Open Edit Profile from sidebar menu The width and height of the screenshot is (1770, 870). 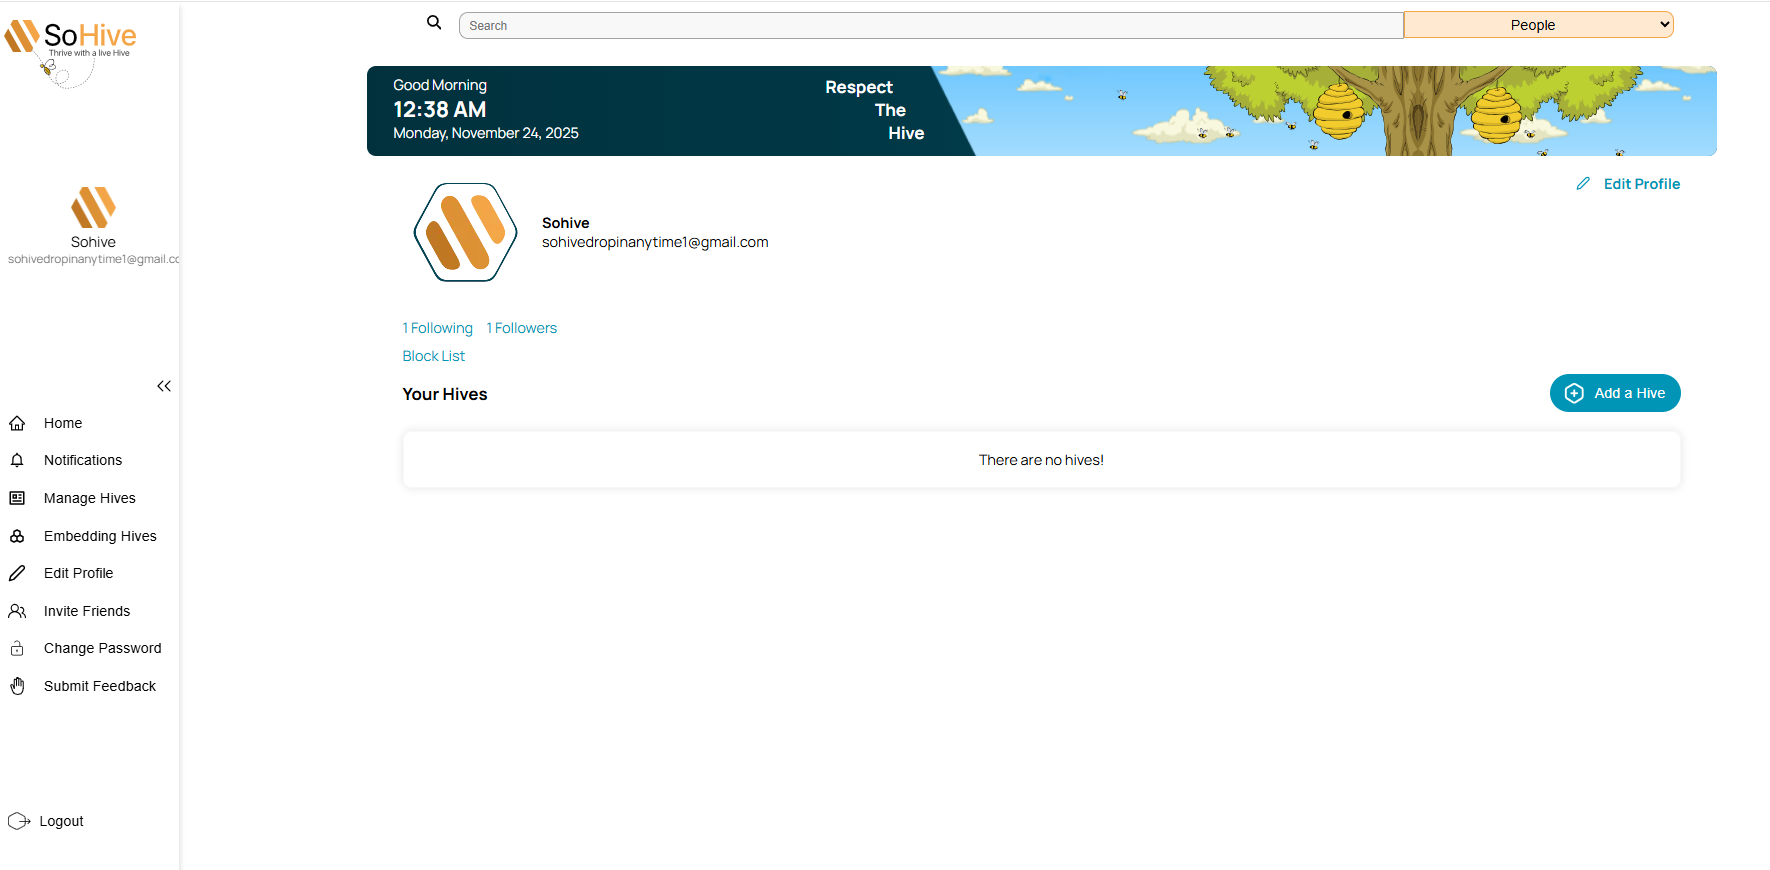[78, 573]
